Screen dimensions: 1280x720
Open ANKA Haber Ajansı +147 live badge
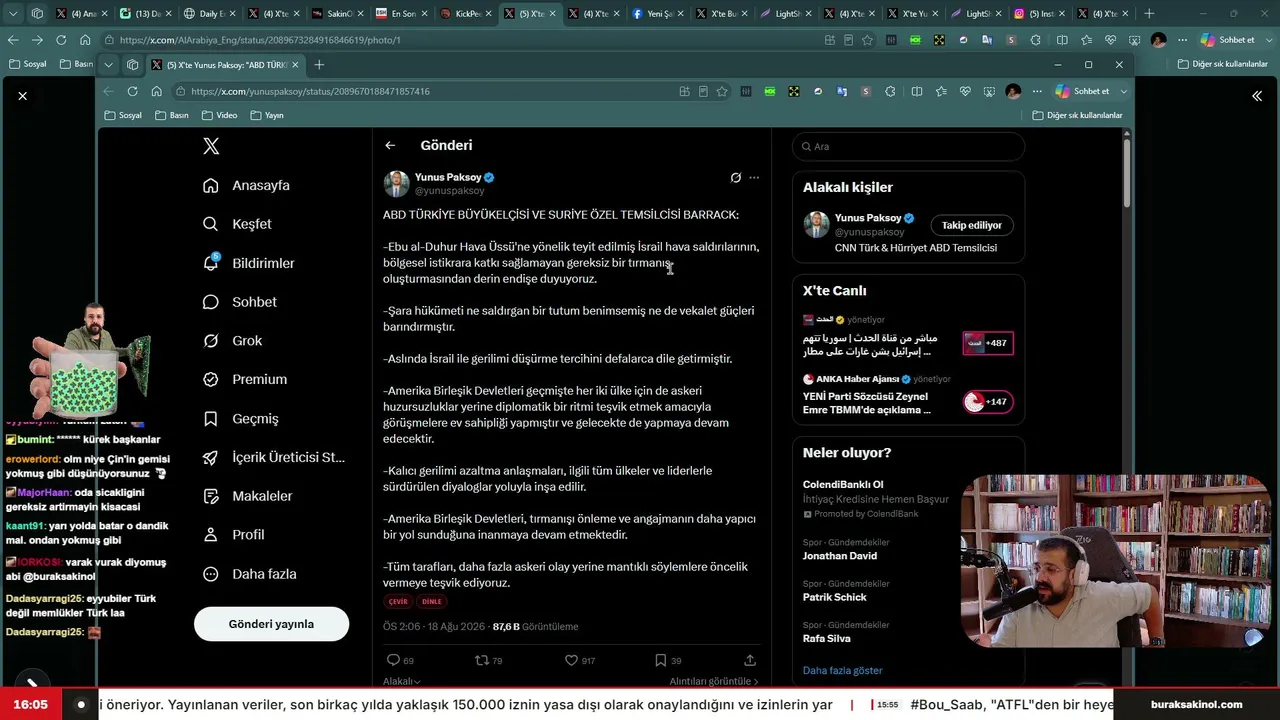(x=988, y=402)
